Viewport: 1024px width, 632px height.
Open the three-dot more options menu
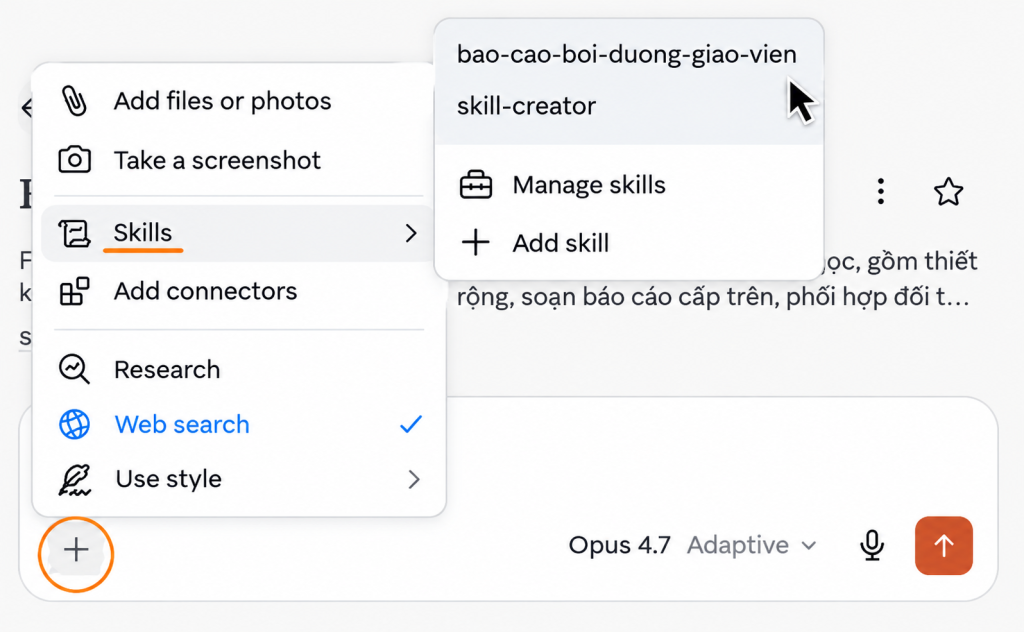881,192
